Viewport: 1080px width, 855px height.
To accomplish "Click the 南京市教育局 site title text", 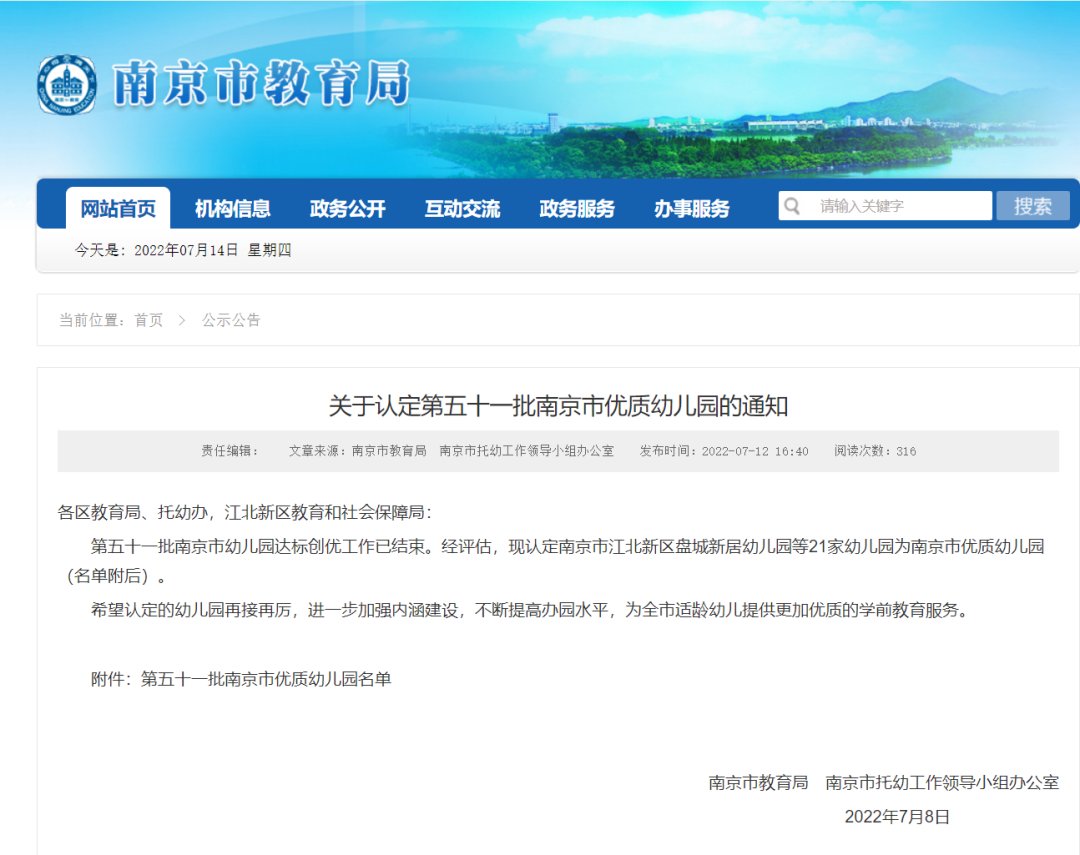I will pyautogui.click(x=262, y=84).
